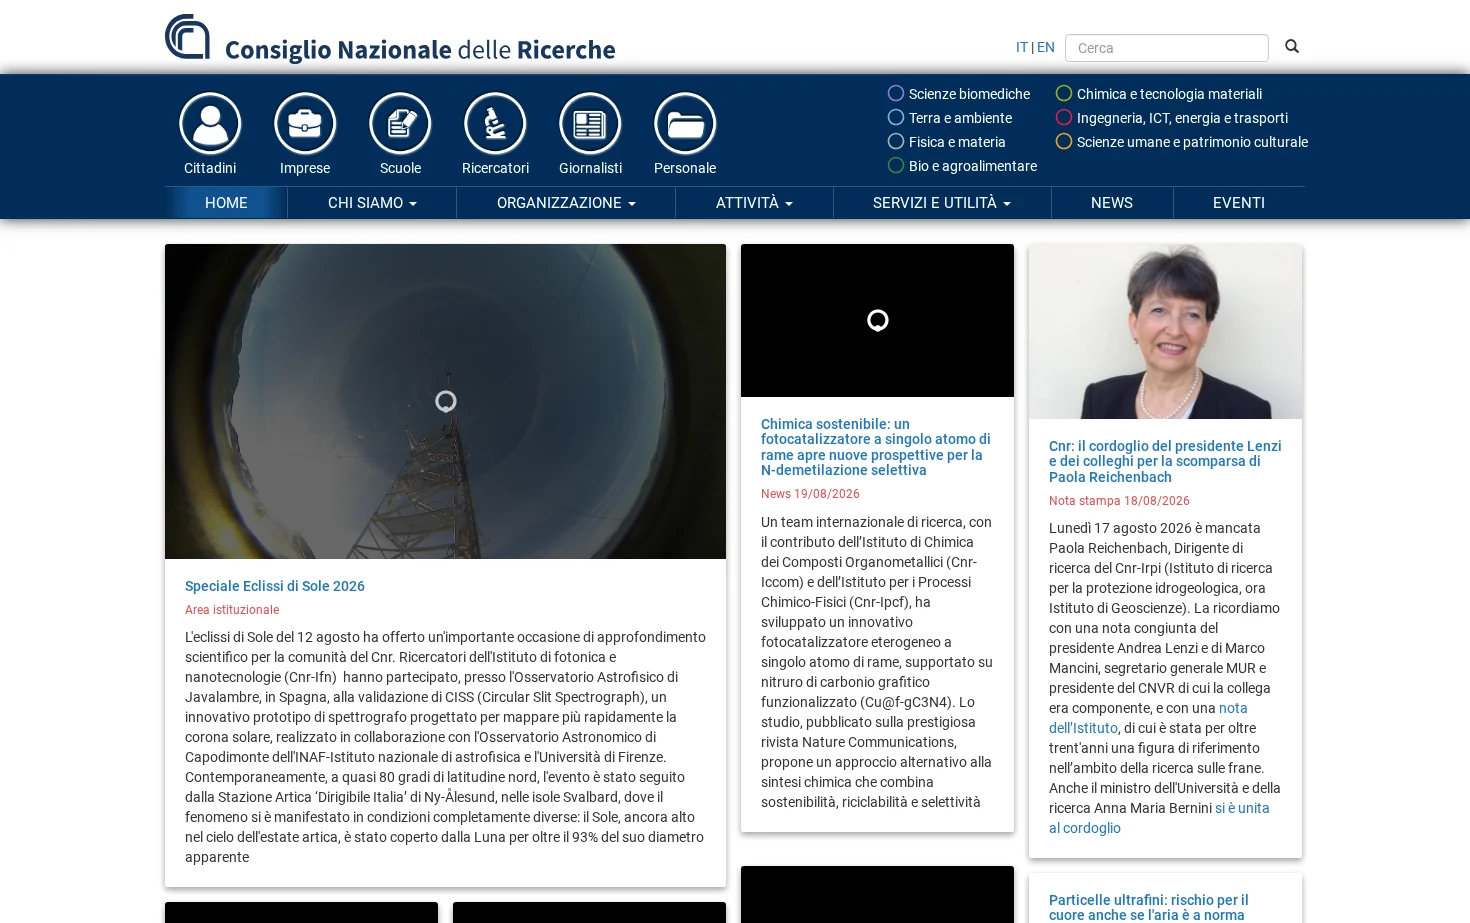
Task: Open the Scuole notepad icon
Action: (400, 124)
